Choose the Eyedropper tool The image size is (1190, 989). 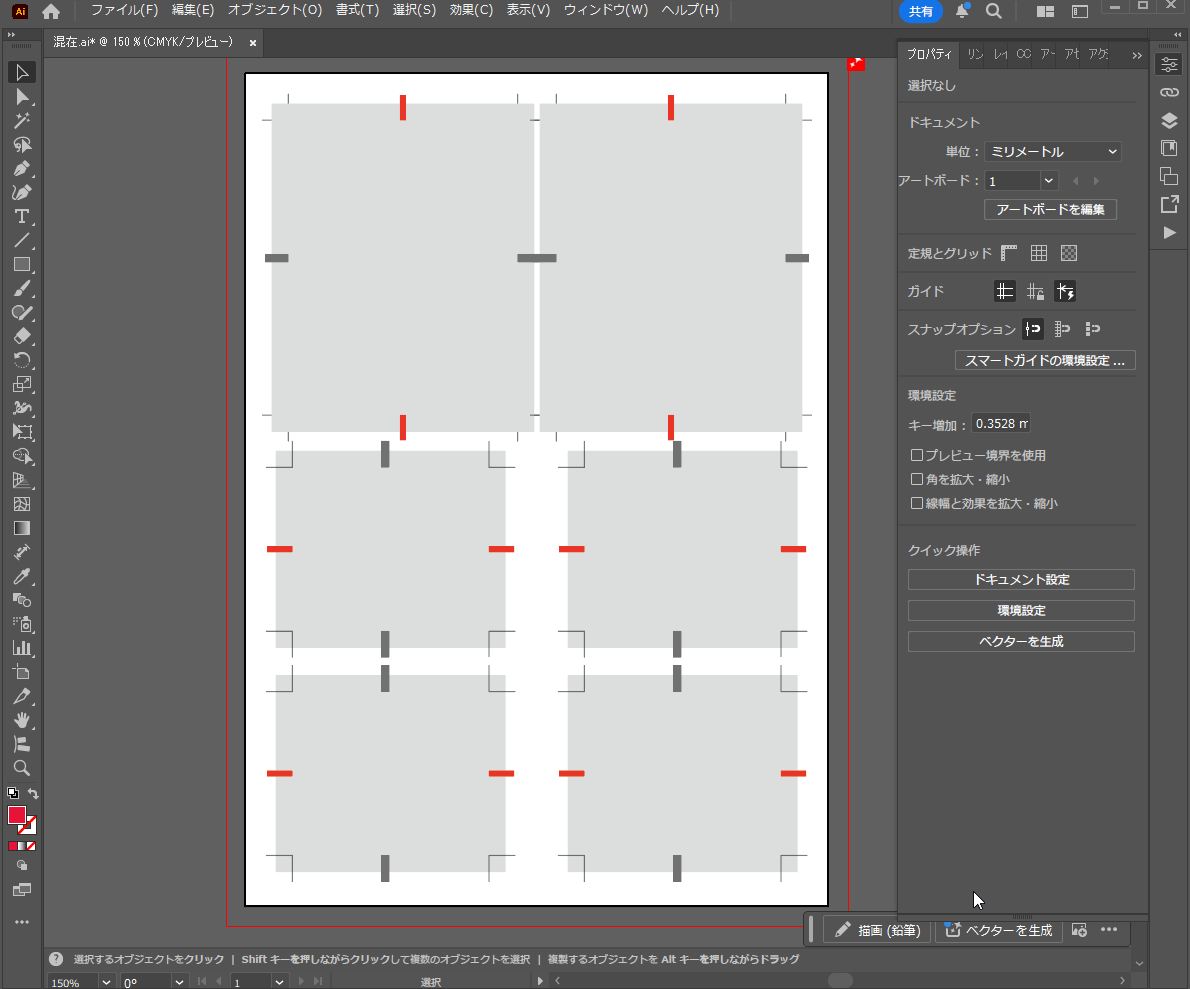point(21,577)
